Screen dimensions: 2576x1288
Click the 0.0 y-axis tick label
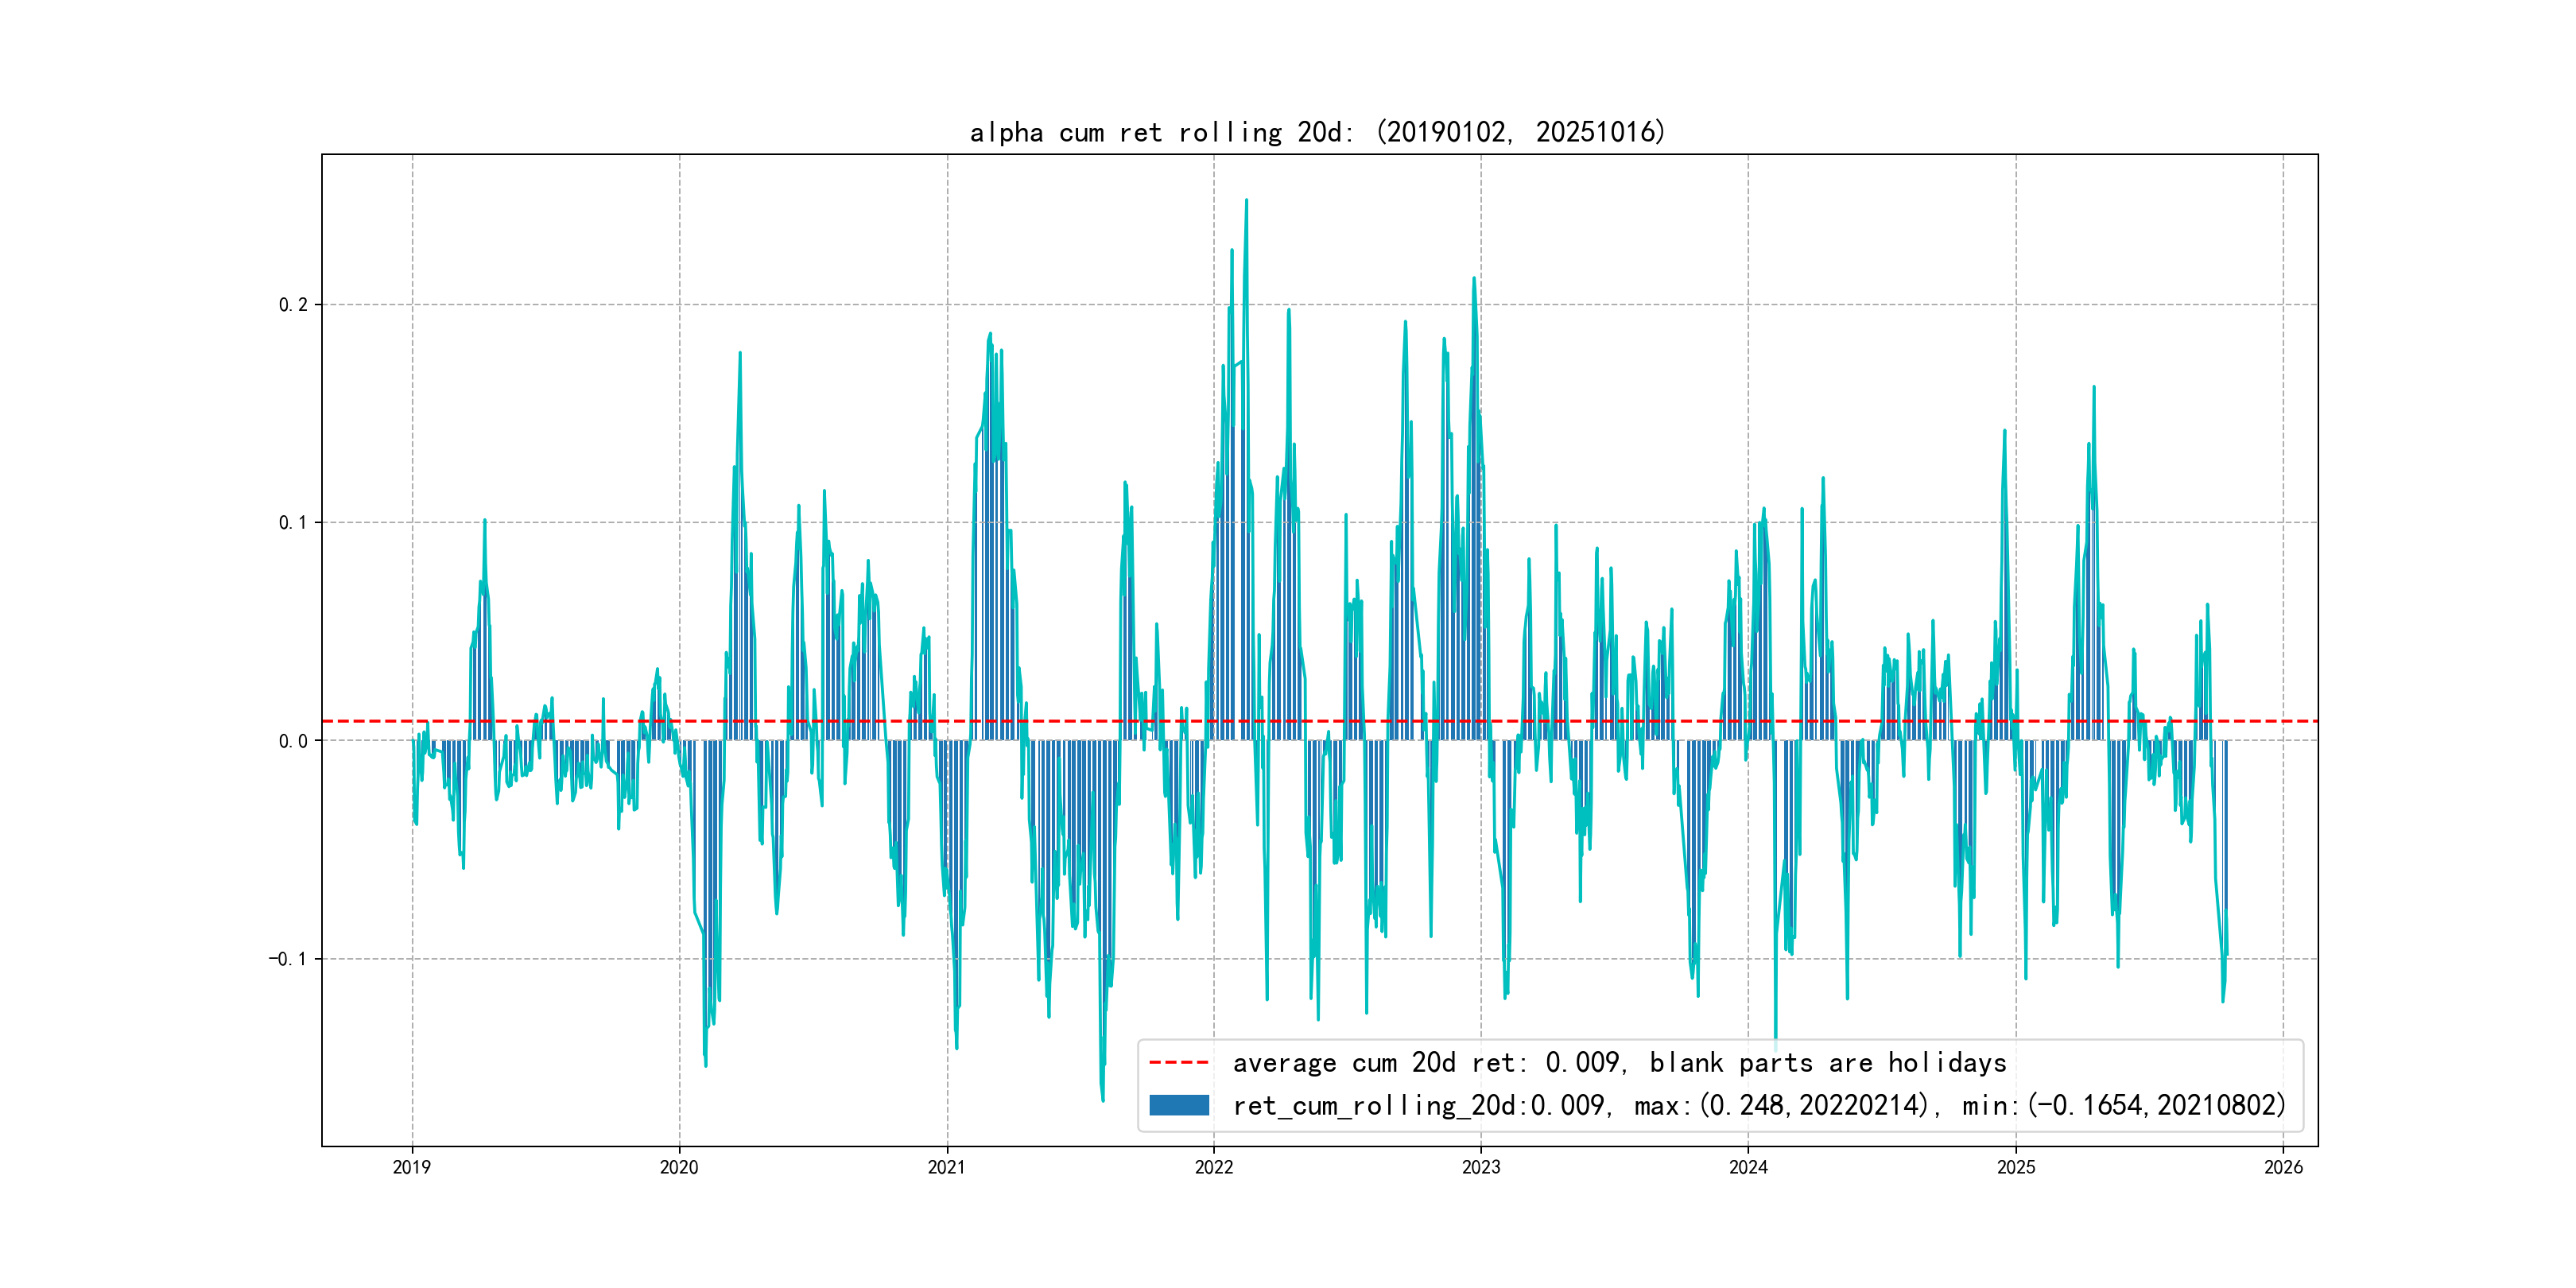pos(293,741)
